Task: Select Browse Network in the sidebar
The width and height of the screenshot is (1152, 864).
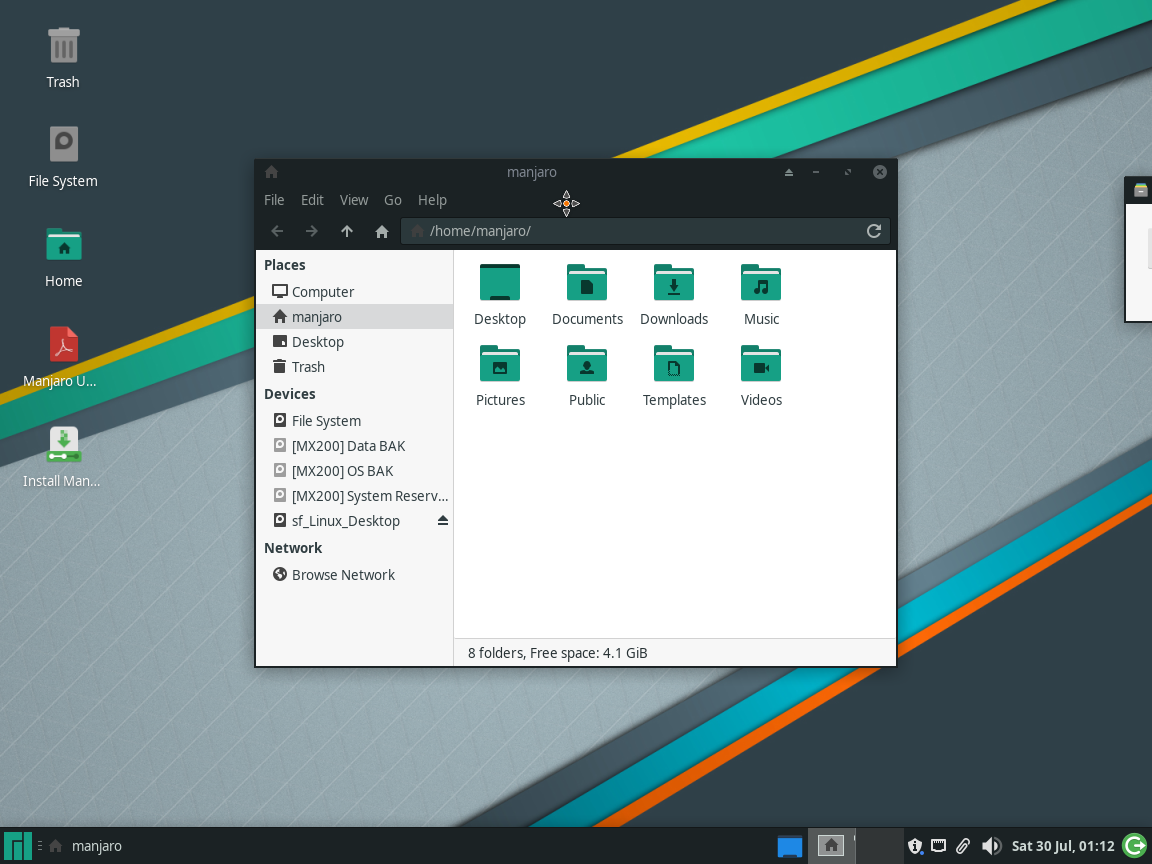Action: (354, 575)
